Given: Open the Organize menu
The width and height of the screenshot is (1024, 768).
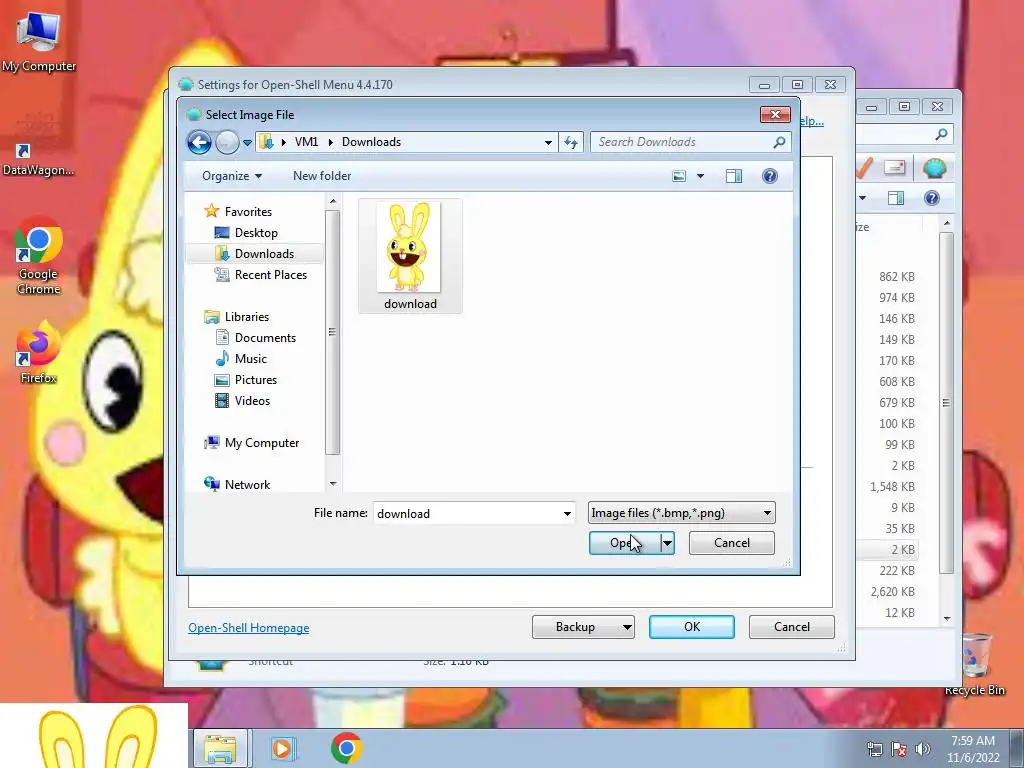Looking at the screenshot, I should pos(232,176).
